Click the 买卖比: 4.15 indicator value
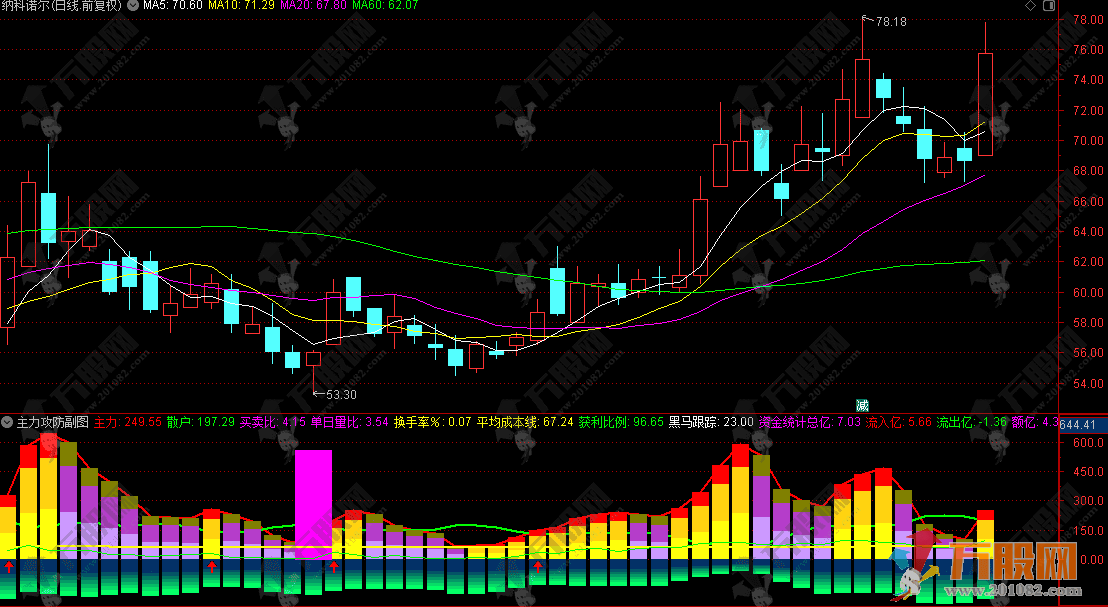Screen dimensions: 1108x607 [273, 423]
